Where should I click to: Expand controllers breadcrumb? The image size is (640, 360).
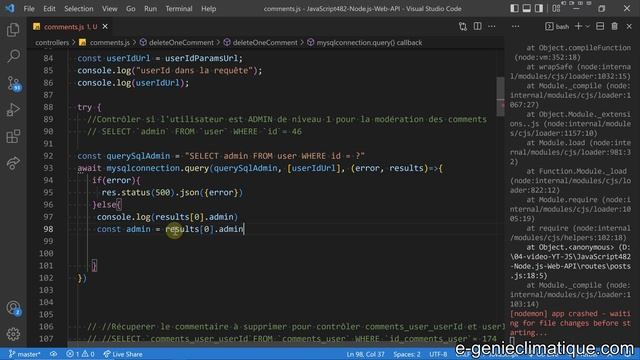click(52, 42)
